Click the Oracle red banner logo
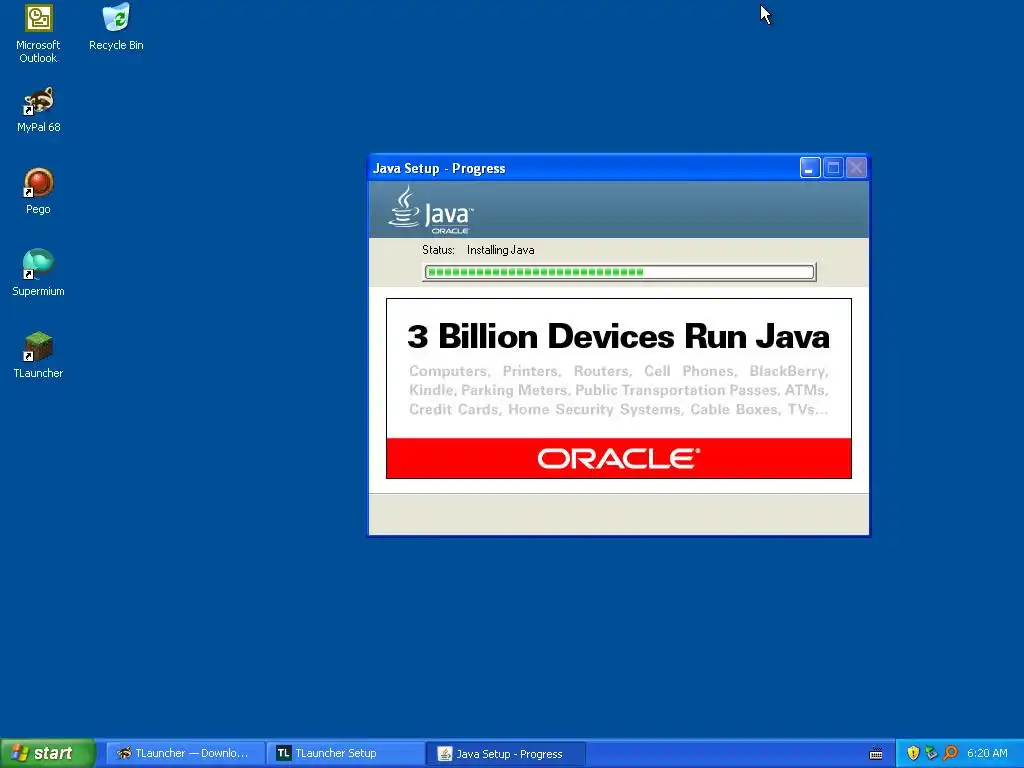 click(x=618, y=458)
